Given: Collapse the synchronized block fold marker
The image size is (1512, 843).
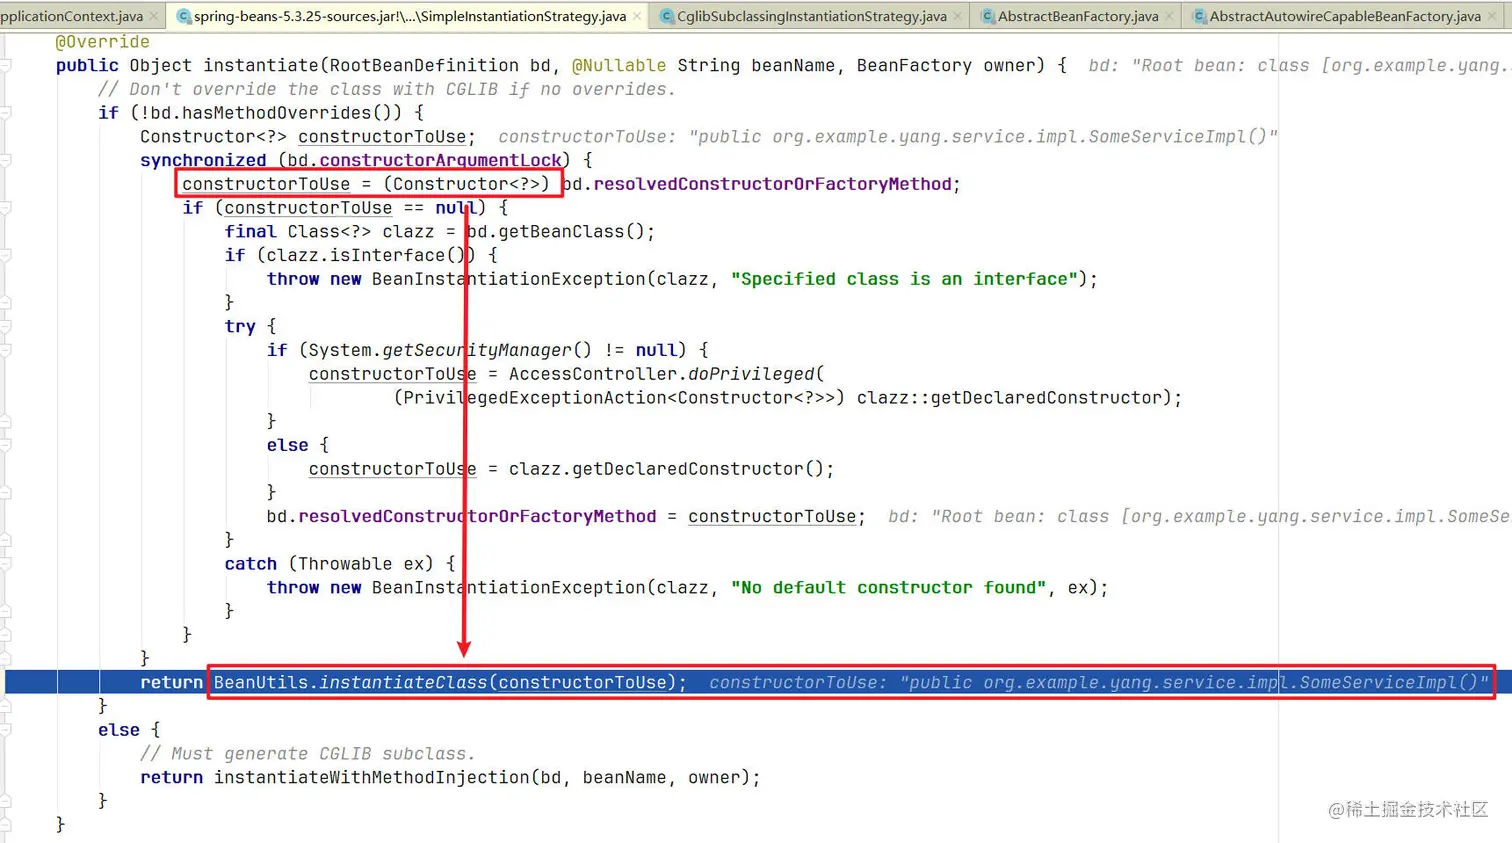Looking at the screenshot, I should [x=5, y=160].
